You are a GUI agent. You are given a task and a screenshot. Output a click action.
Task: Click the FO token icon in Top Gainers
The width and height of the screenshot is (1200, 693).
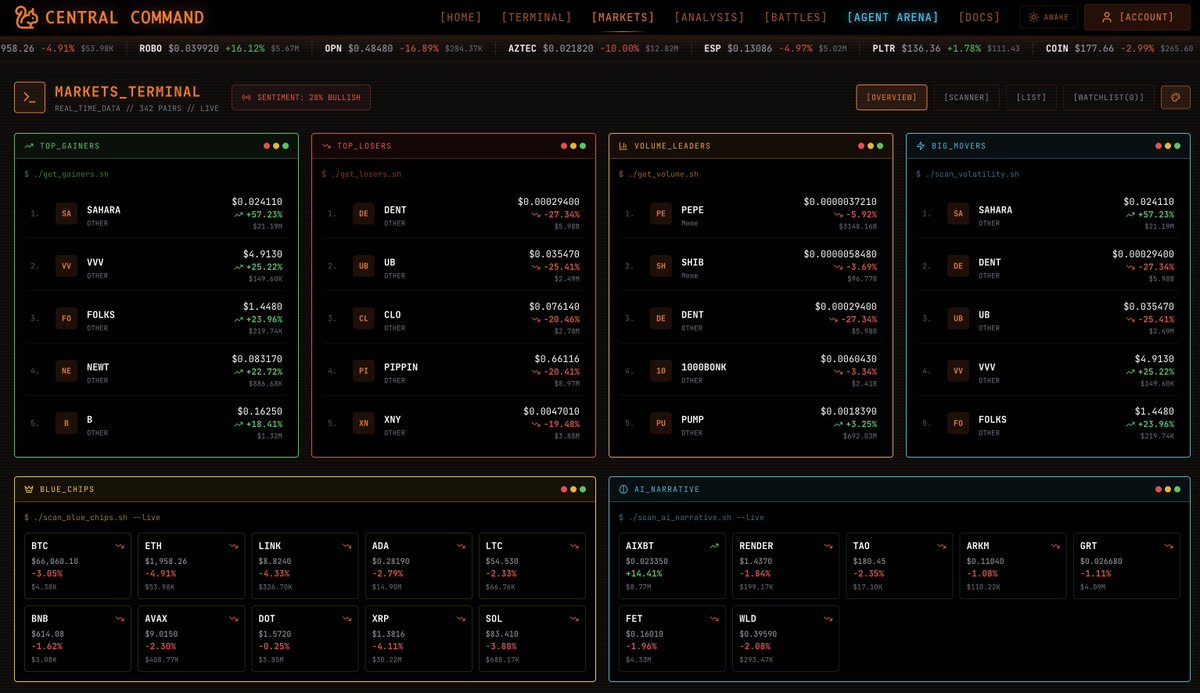pos(67,318)
